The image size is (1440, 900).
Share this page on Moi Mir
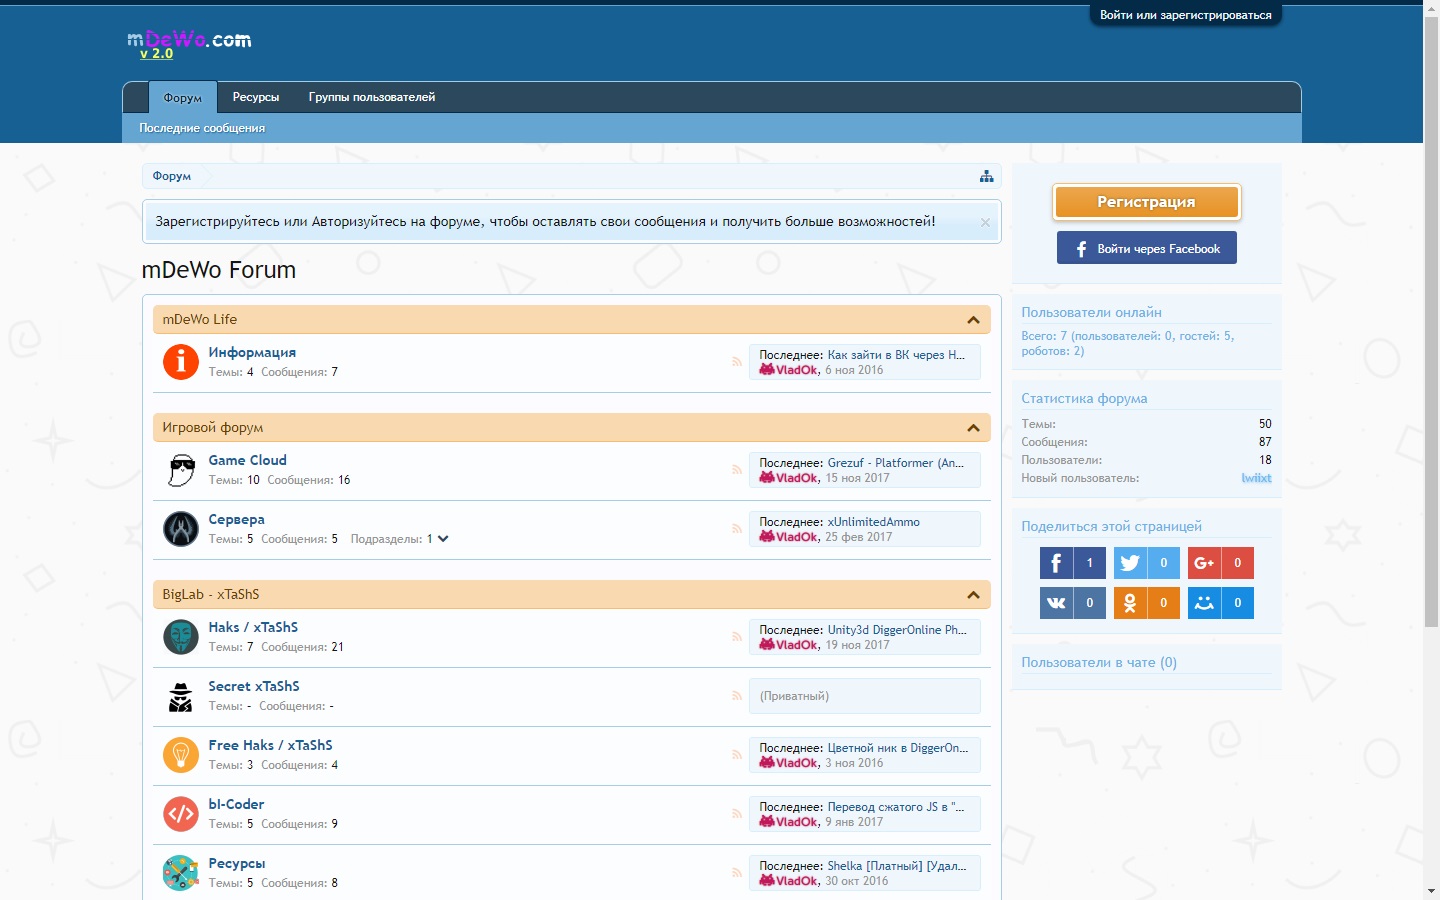click(x=1221, y=603)
